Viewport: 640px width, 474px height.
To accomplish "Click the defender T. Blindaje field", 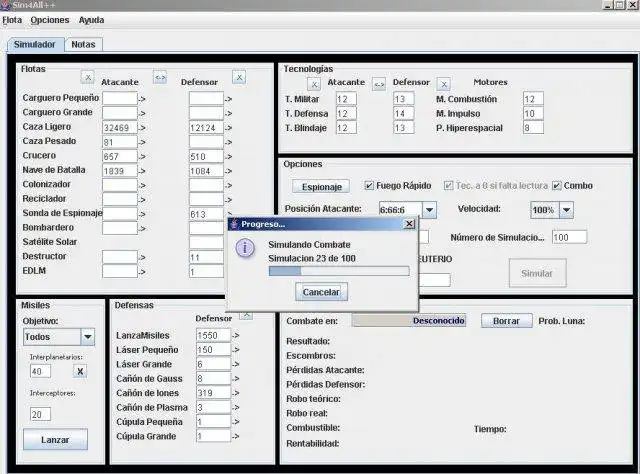I will point(404,128).
